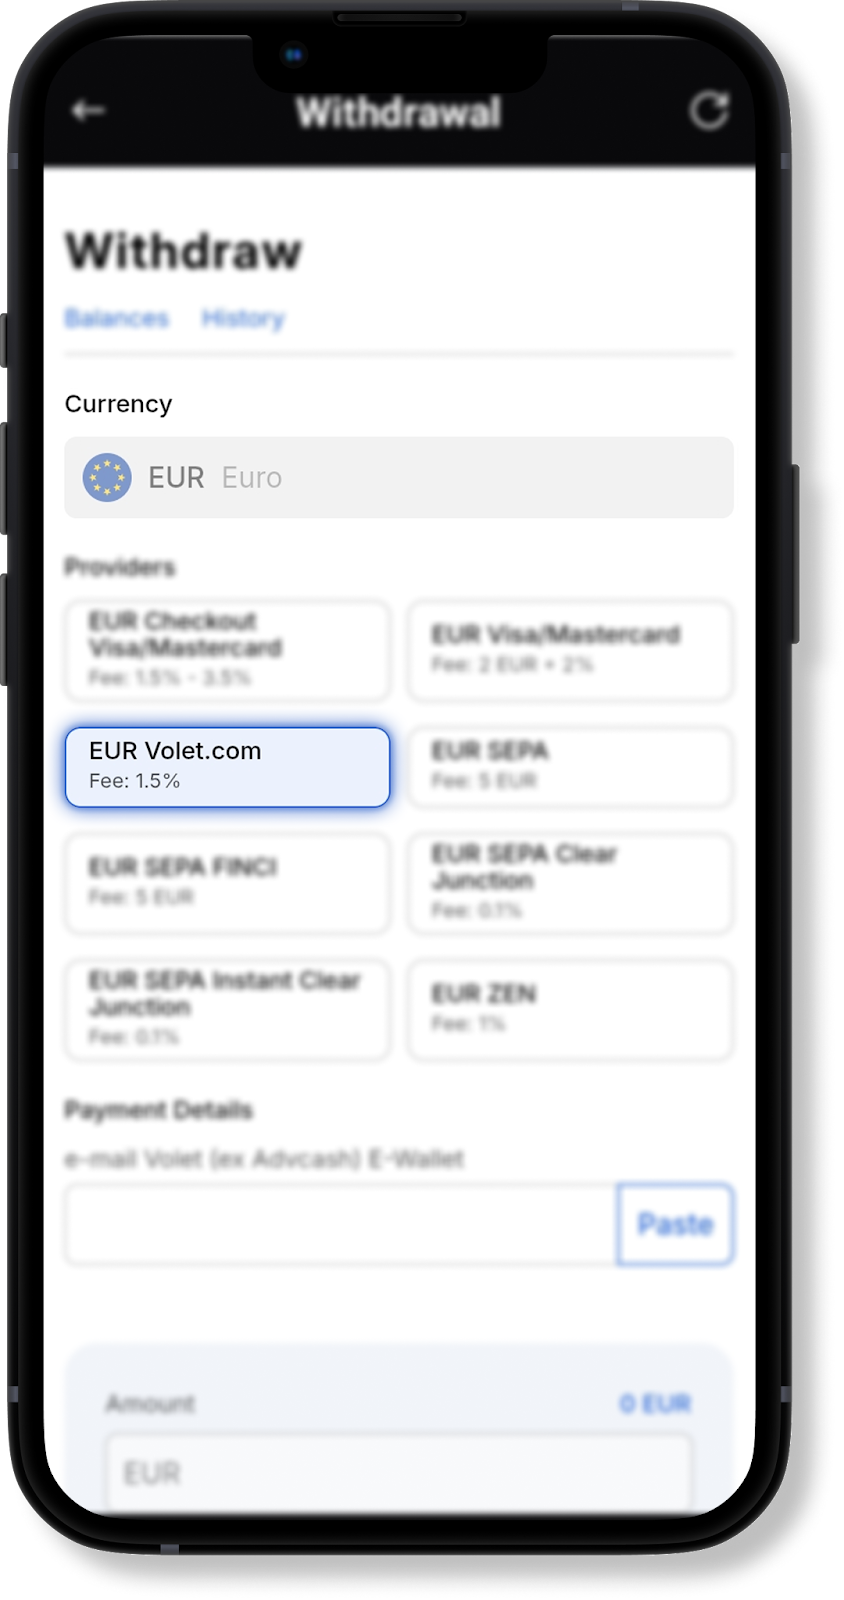The width and height of the screenshot is (844, 1600).
Task: Pick EUR SEPA Clear Junction provider
Action: pos(570,884)
